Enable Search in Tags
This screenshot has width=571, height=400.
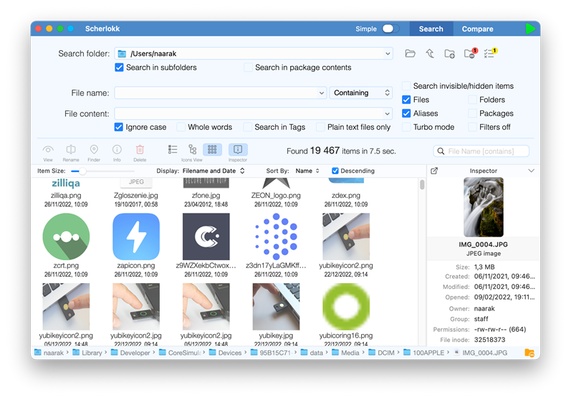point(247,127)
